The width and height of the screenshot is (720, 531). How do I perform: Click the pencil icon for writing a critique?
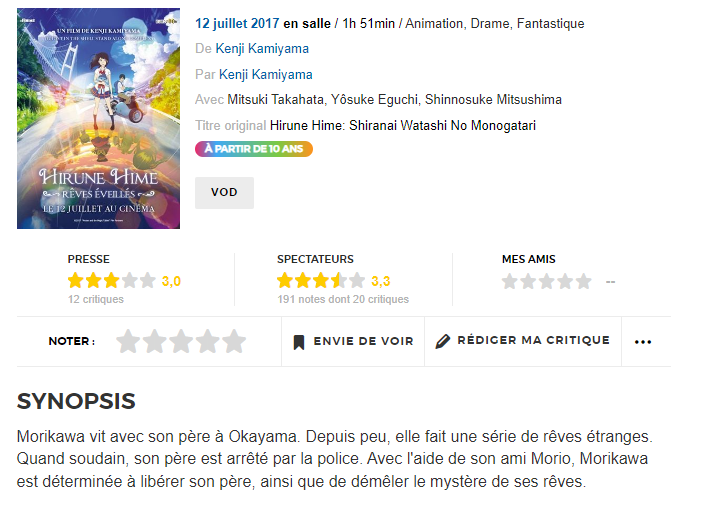point(443,341)
